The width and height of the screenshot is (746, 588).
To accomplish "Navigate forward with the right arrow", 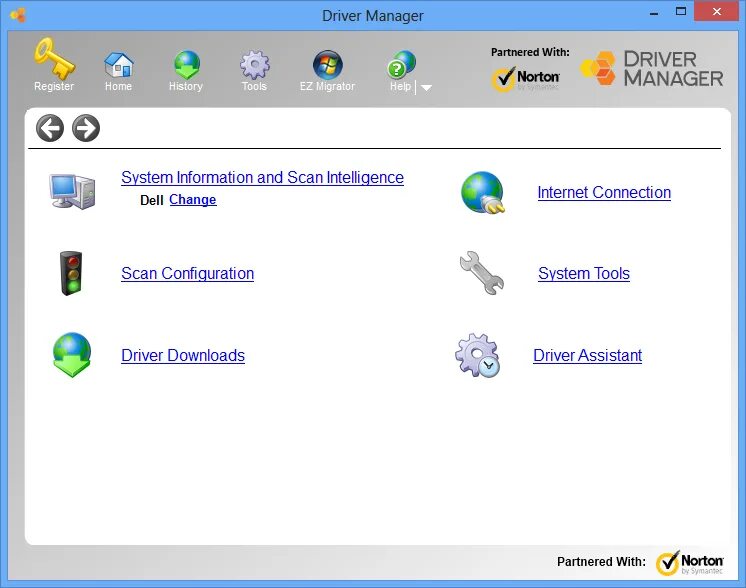I will click(x=86, y=128).
